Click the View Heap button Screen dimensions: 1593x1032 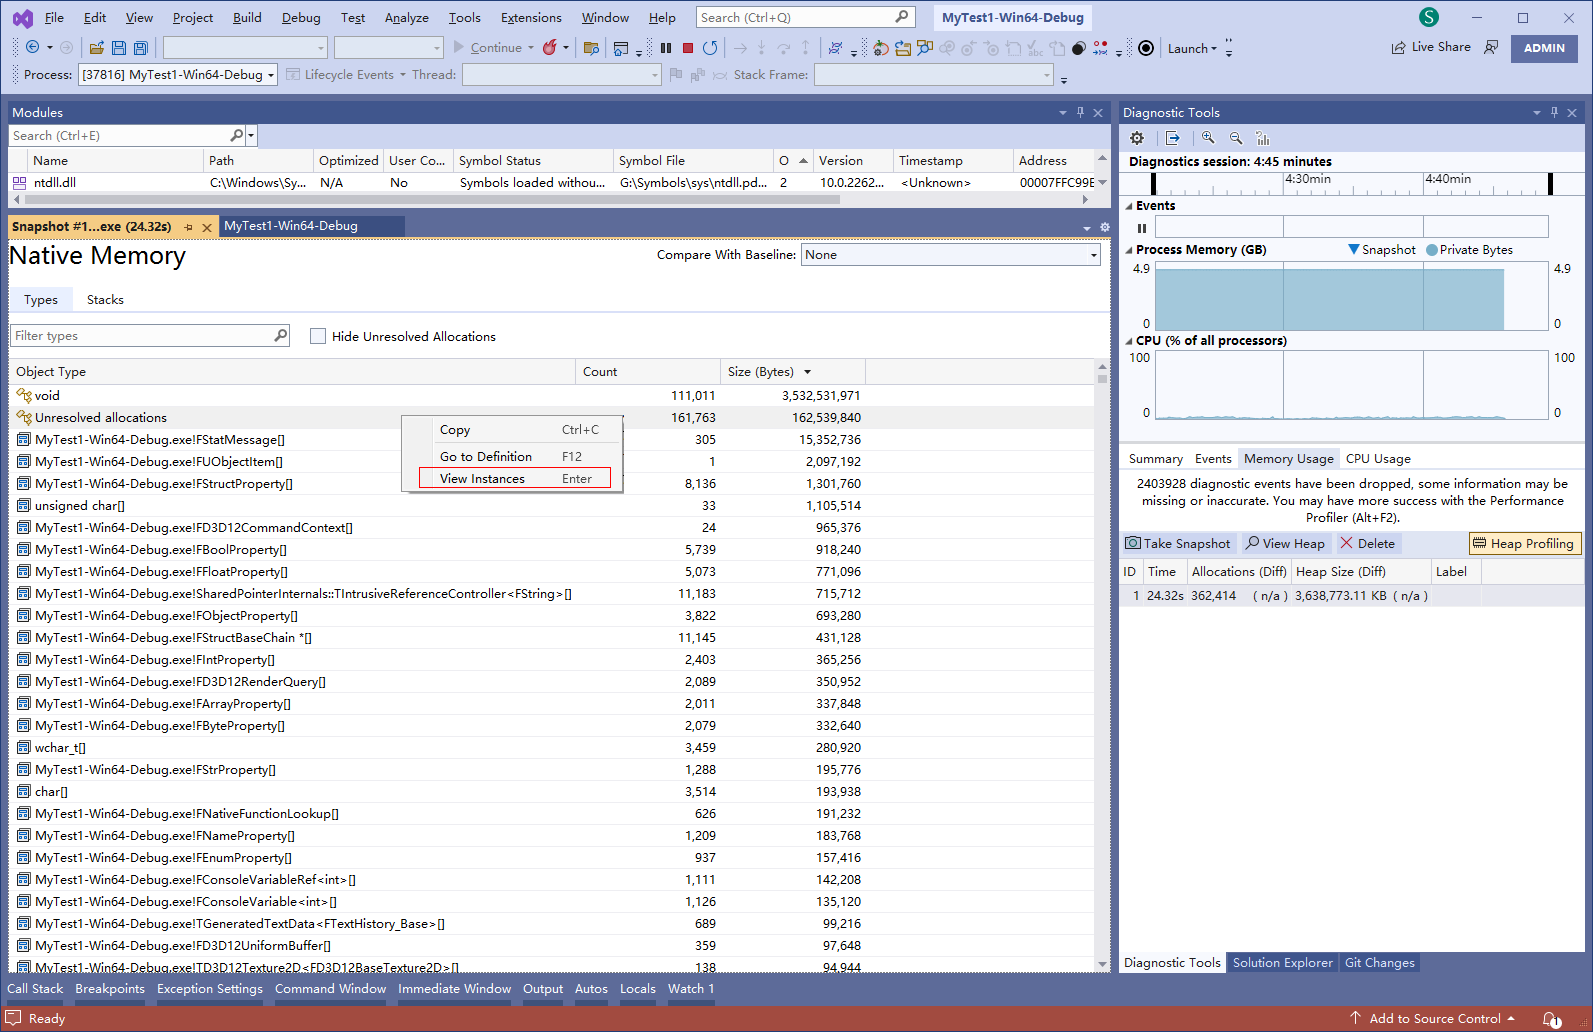(x=1285, y=543)
